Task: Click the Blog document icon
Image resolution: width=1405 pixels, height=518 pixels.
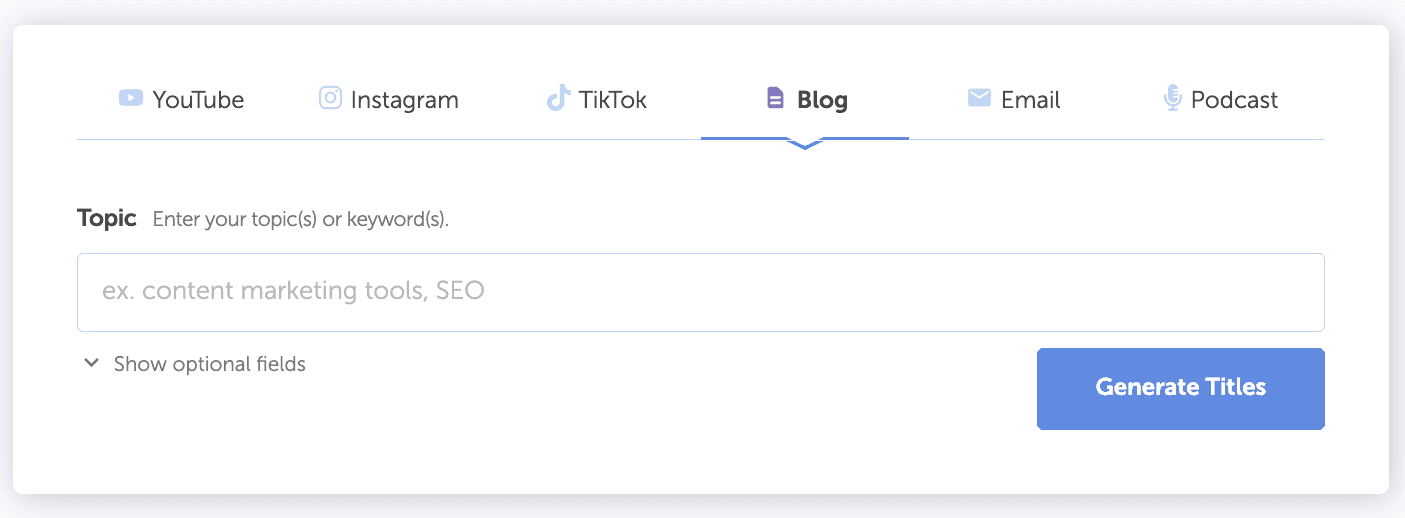Action: click(775, 98)
